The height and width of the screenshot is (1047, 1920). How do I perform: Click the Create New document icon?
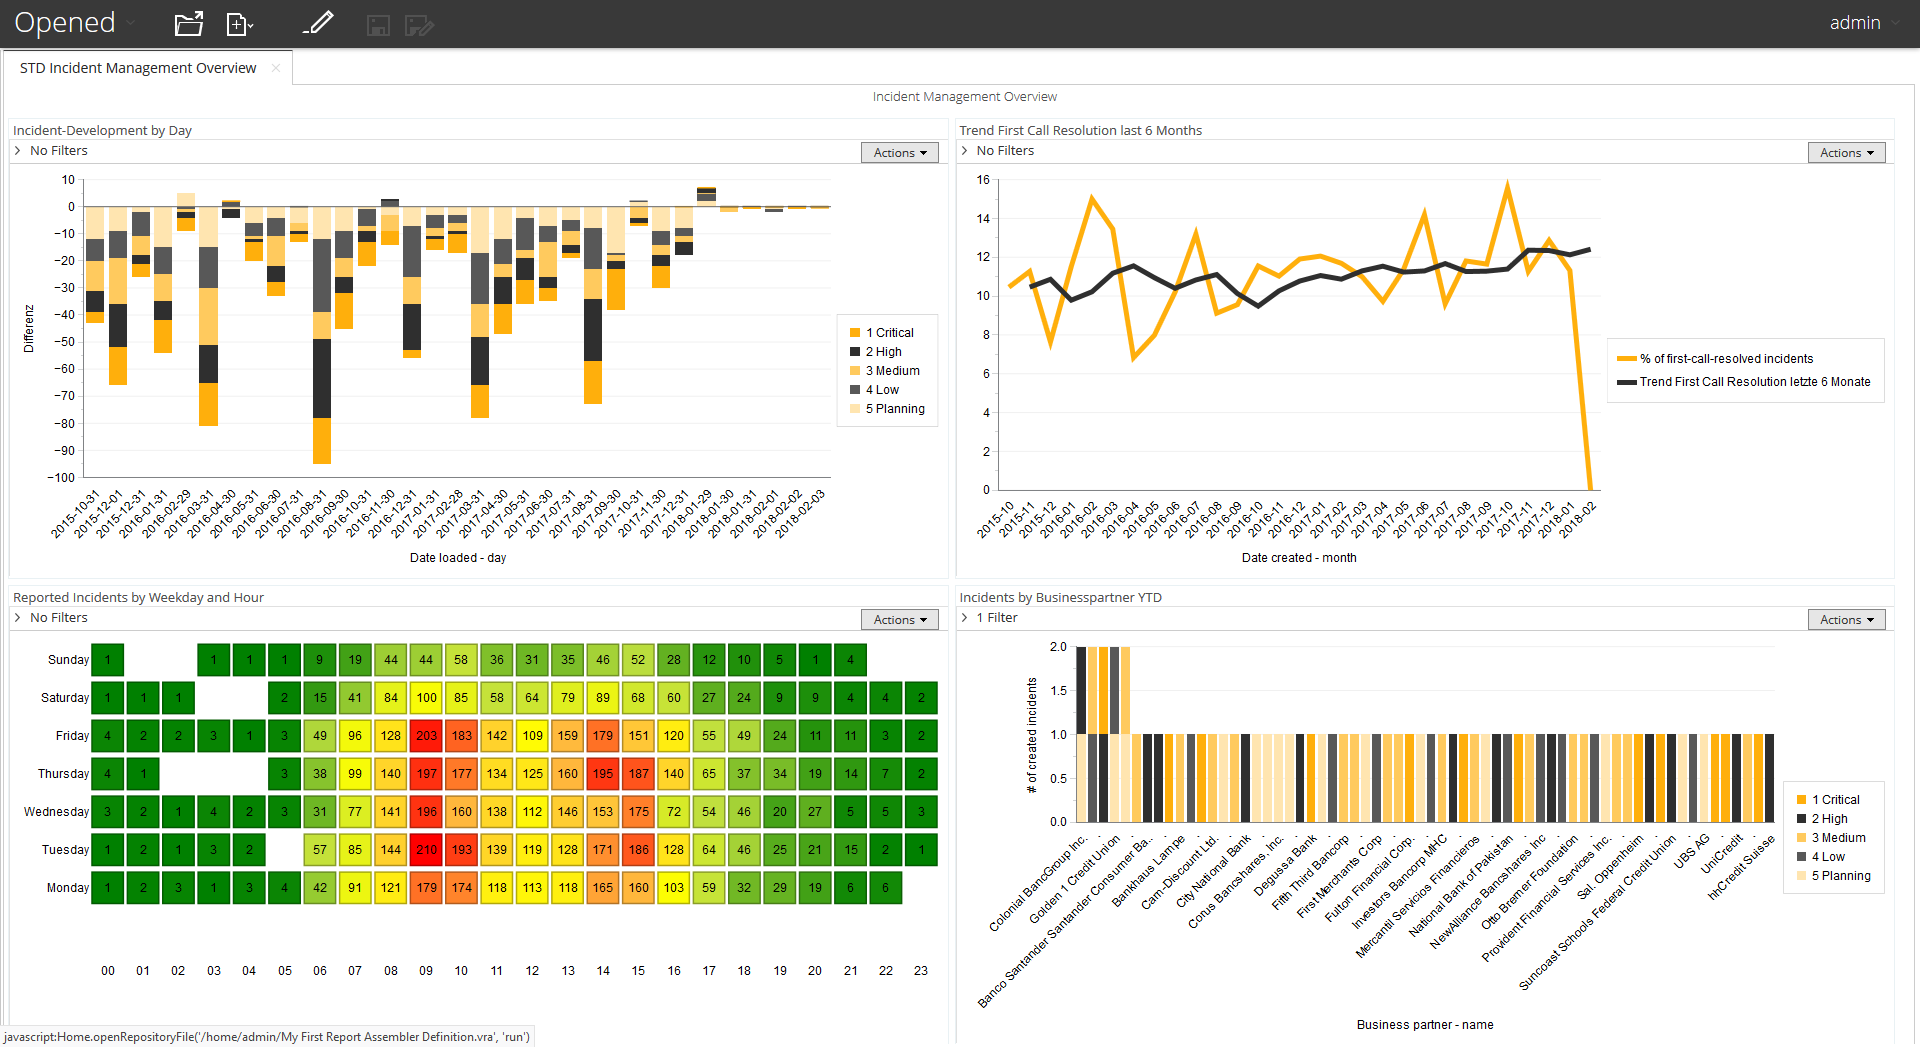(239, 24)
